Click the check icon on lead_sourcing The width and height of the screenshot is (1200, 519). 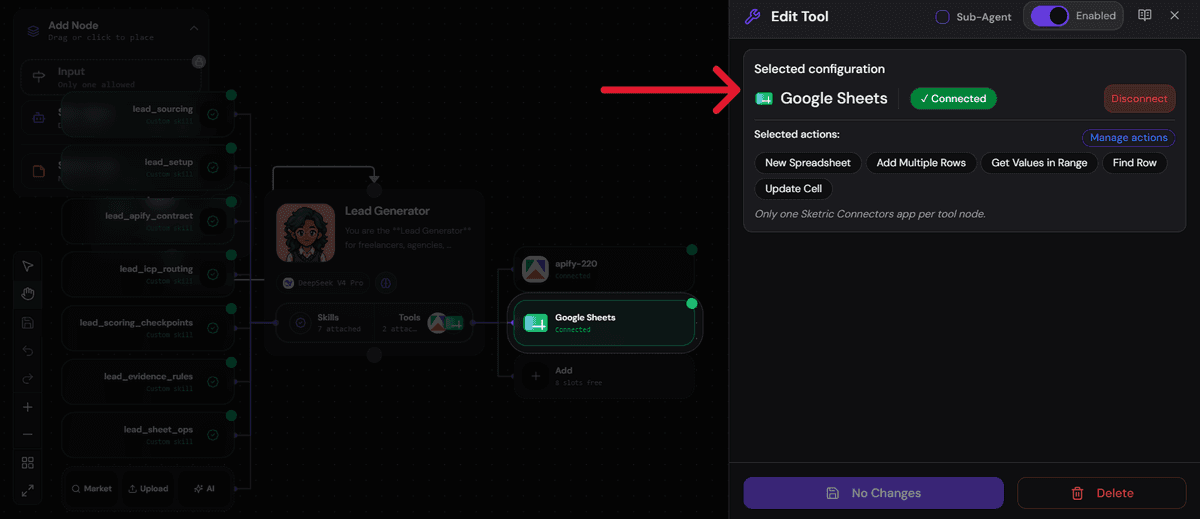pyautogui.click(x=213, y=114)
